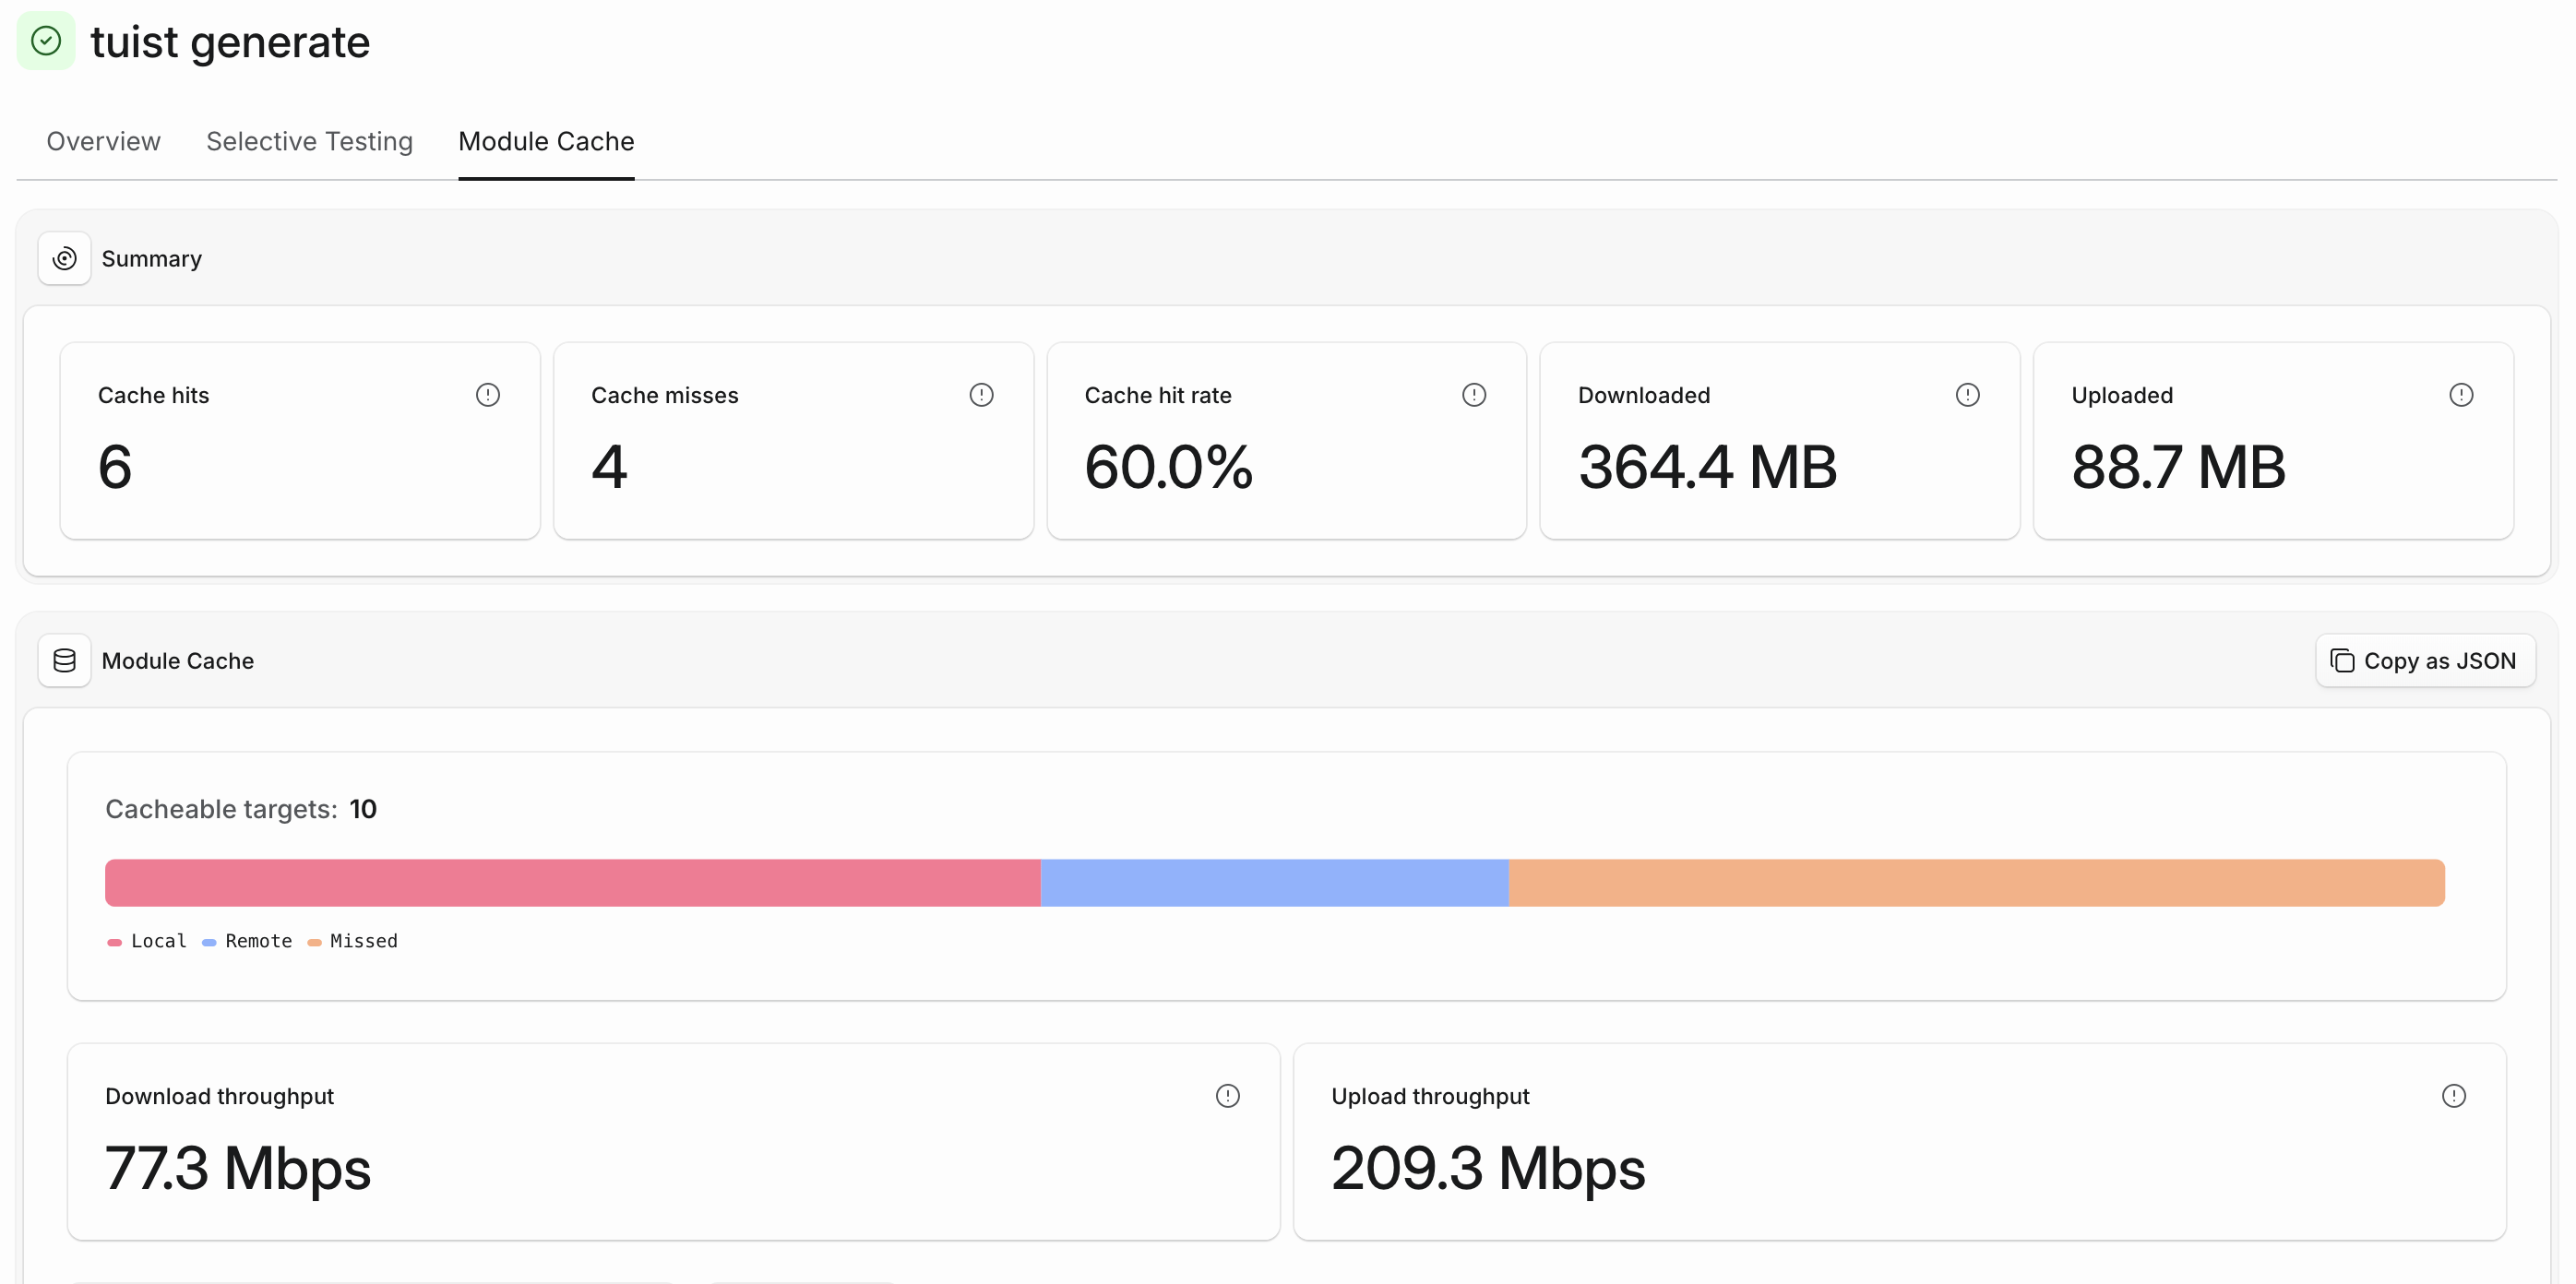
Task: Click the info icon on Downloaded card
Action: click(1967, 395)
